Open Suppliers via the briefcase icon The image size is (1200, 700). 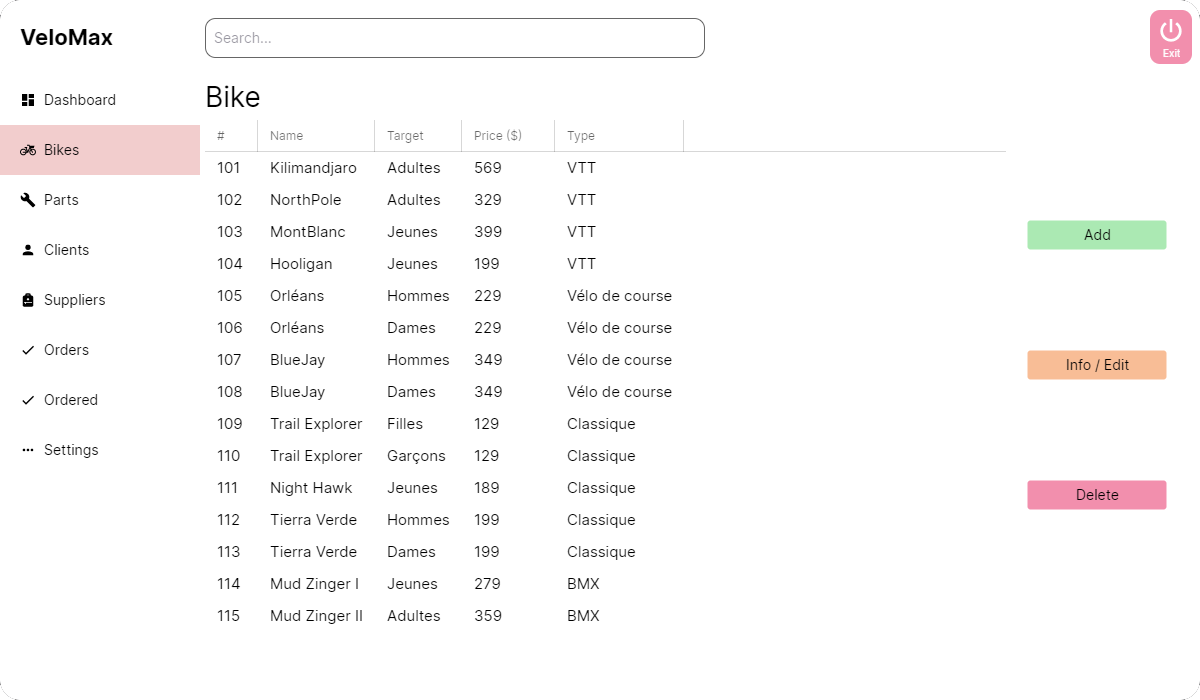[x=26, y=300]
